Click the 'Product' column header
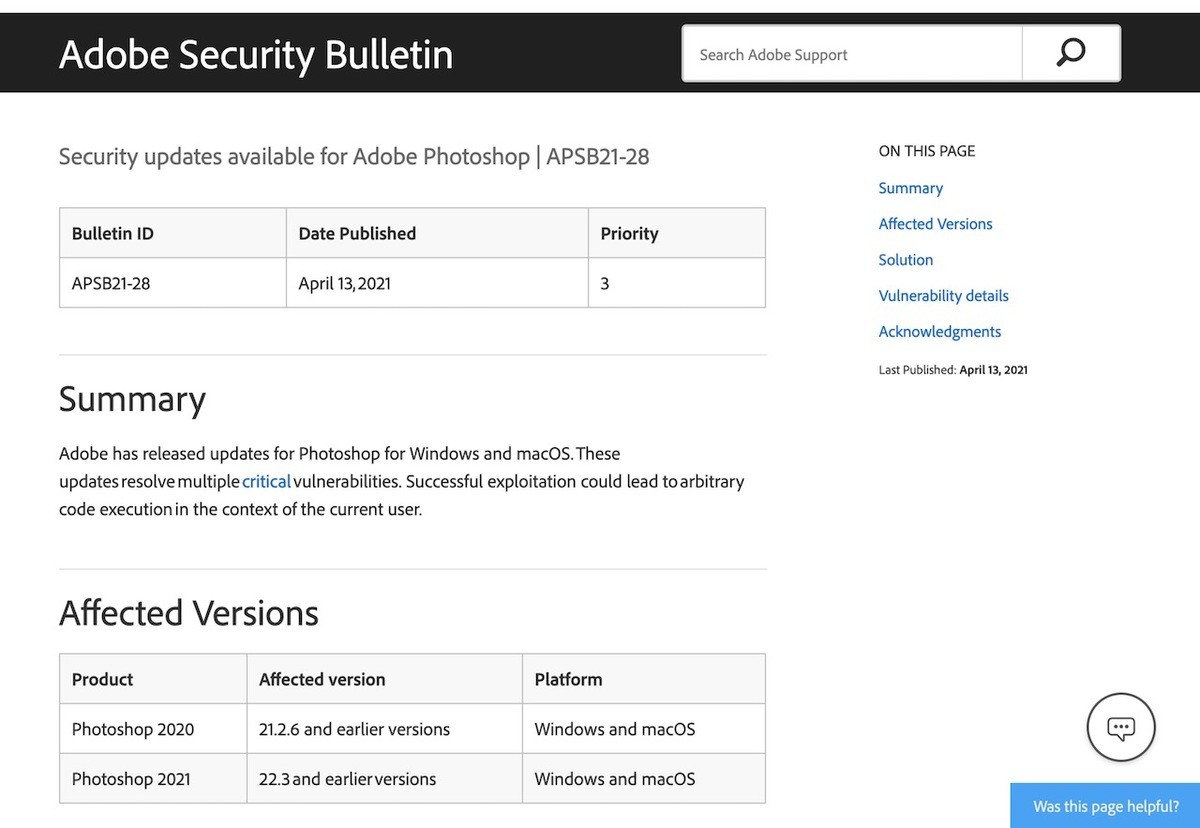Viewport: 1200px width, 828px height. [x=153, y=679]
